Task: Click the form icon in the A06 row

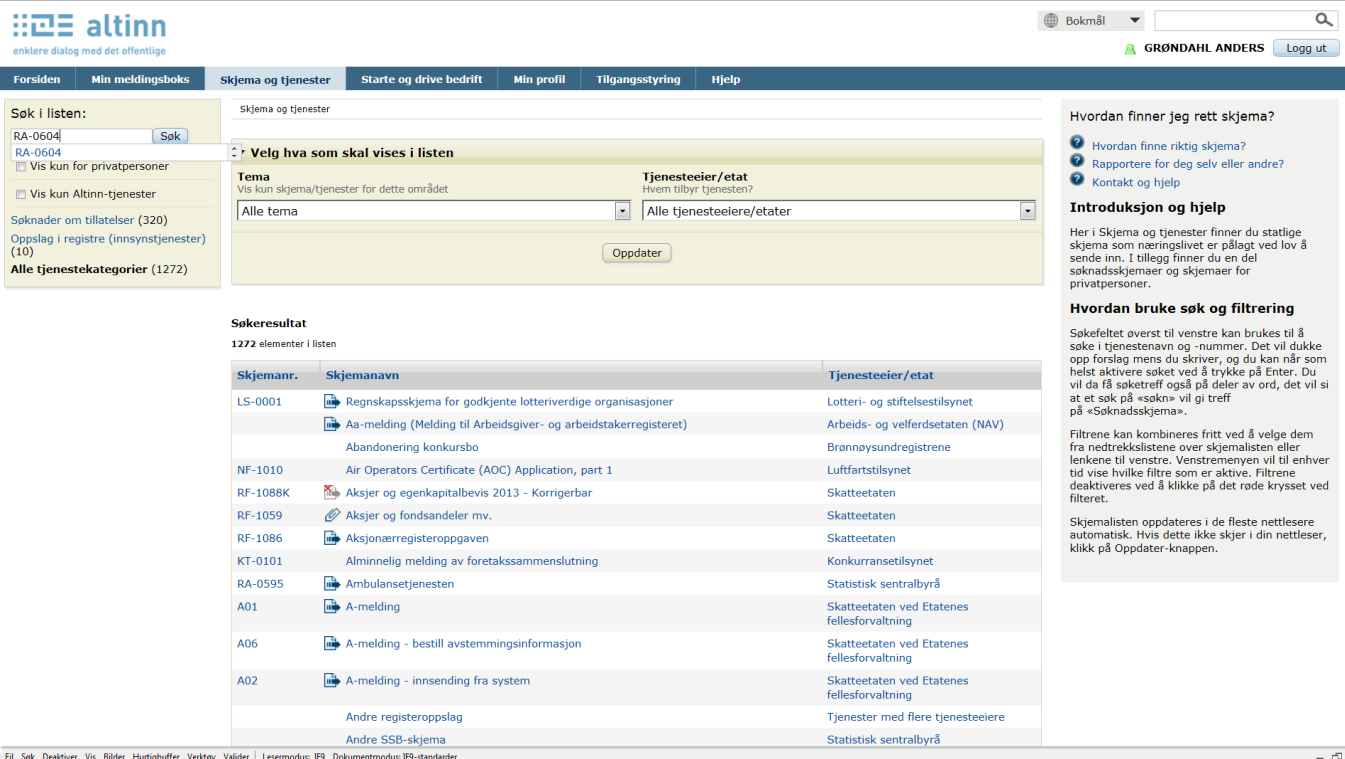Action: tap(333, 643)
